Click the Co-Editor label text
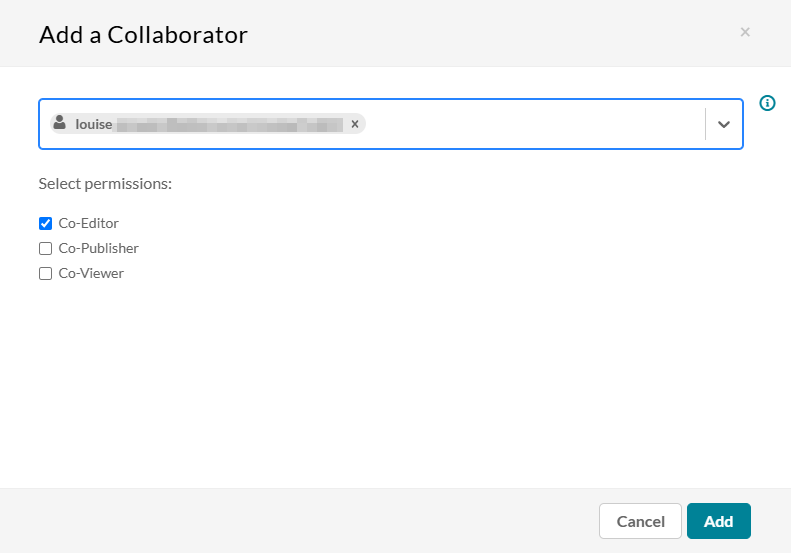791x553 pixels. pyautogui.click(x=89, y=223)
